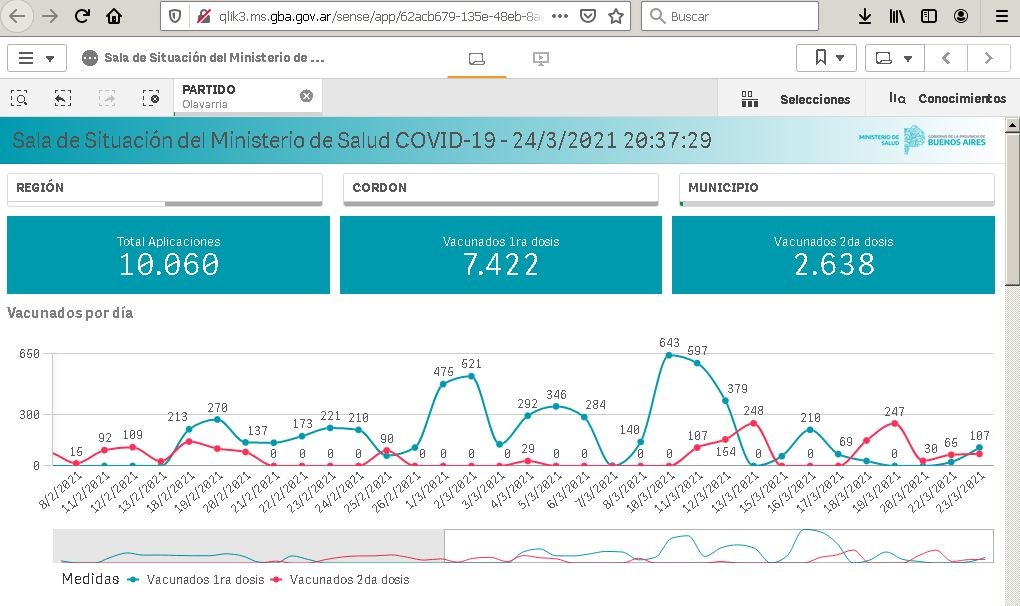Click the Qlik app overview icon beside the title

(x=90, y=58)
